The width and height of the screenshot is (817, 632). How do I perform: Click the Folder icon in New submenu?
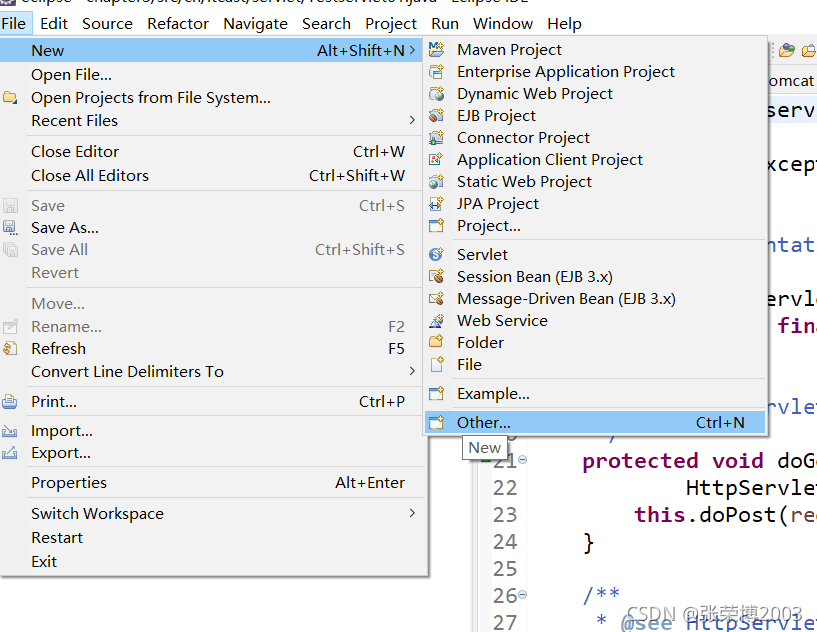436,342
